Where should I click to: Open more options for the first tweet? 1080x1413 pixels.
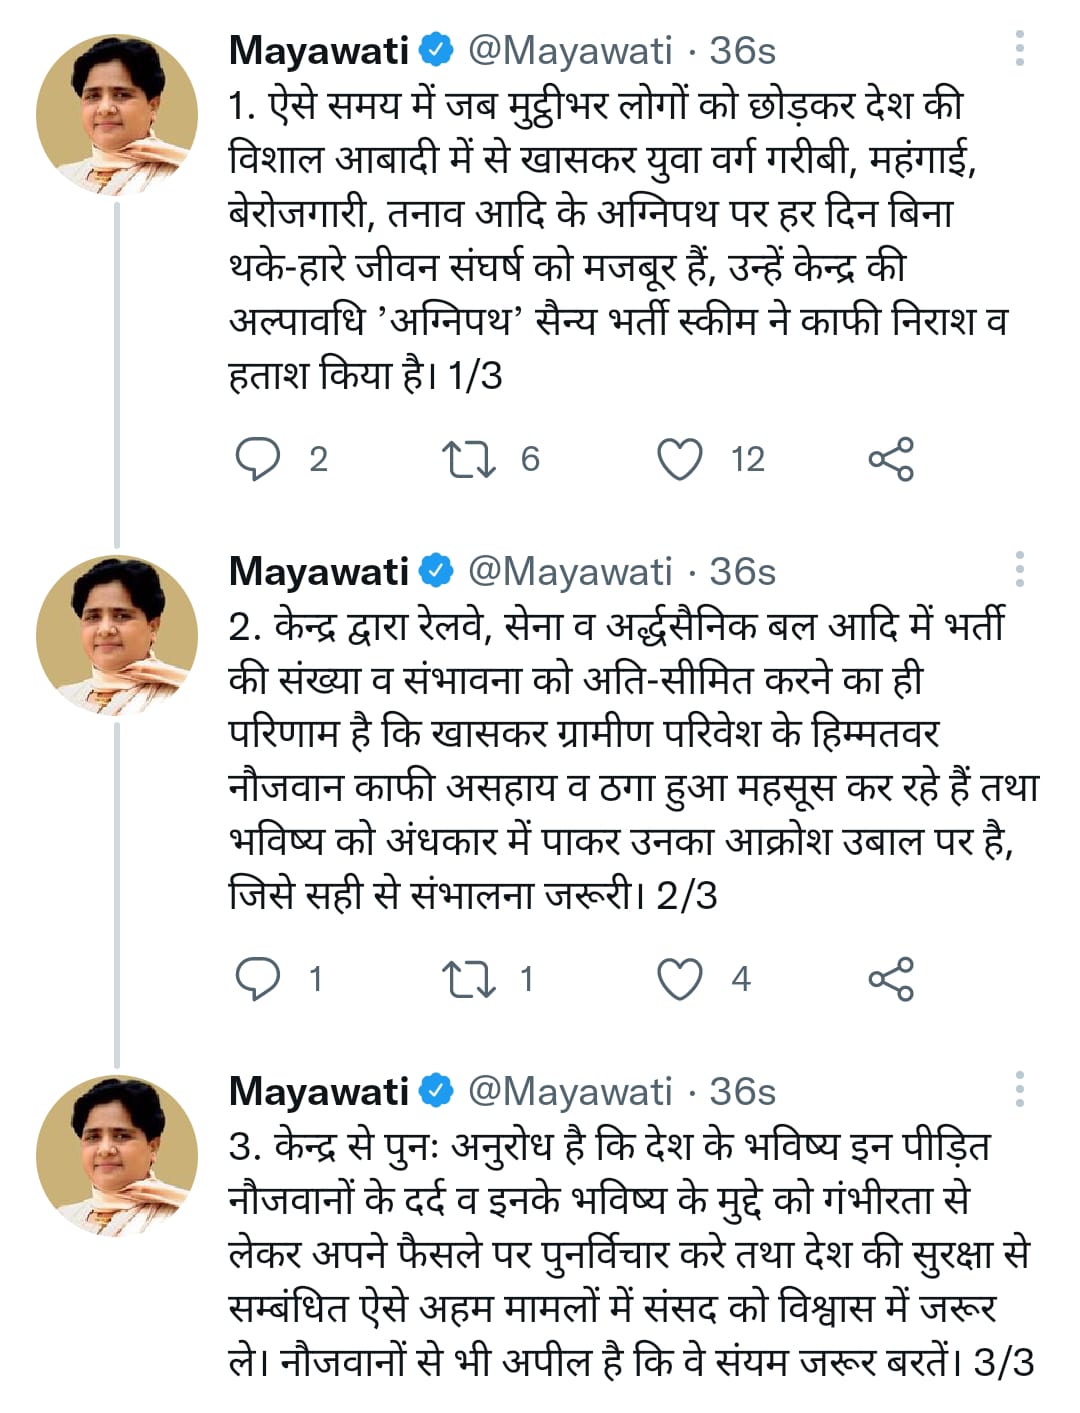1019,49
